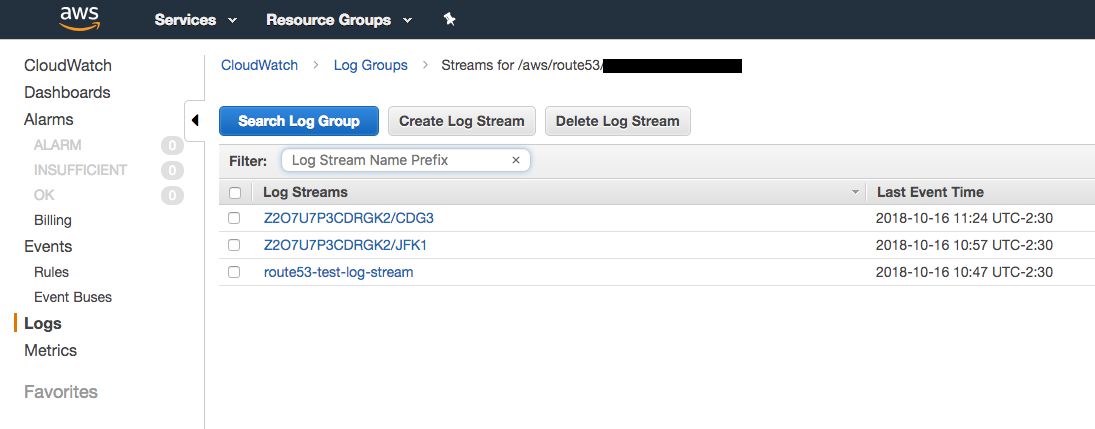Show alarms in ALARM state
1095x429 pixels.
[57, 145]
